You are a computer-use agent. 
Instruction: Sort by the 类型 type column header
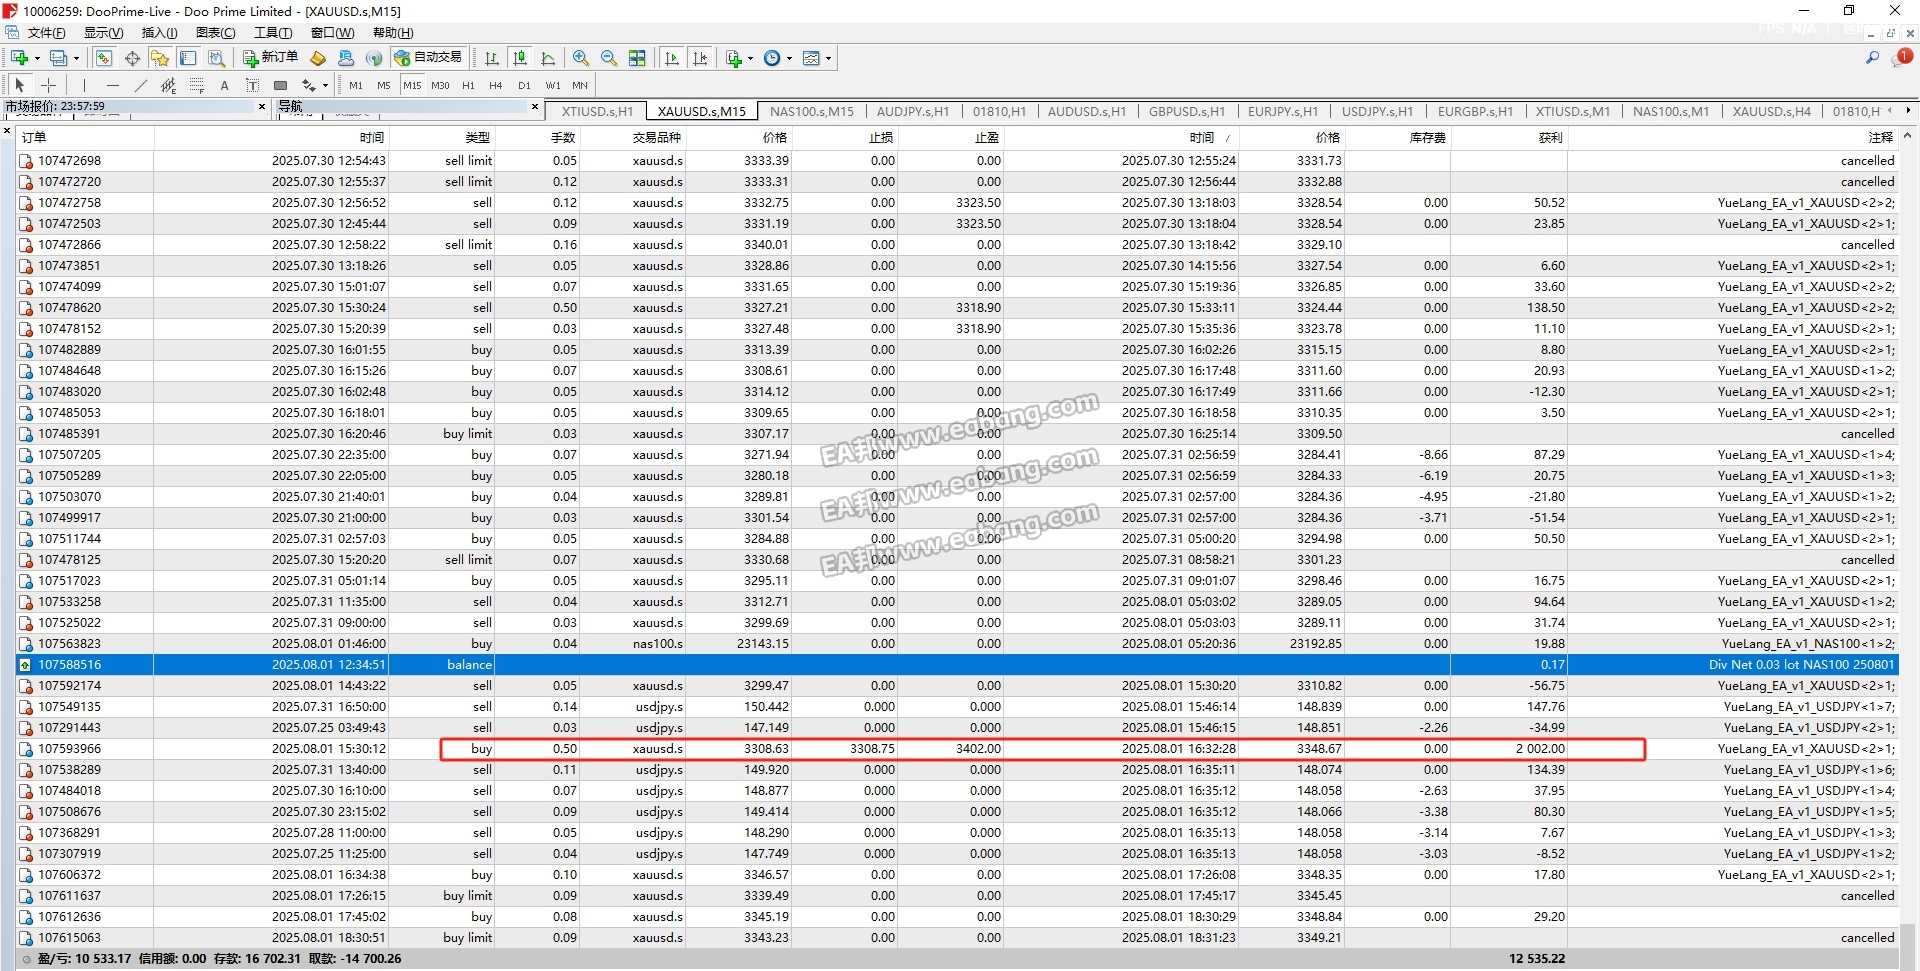click(441, 137)
